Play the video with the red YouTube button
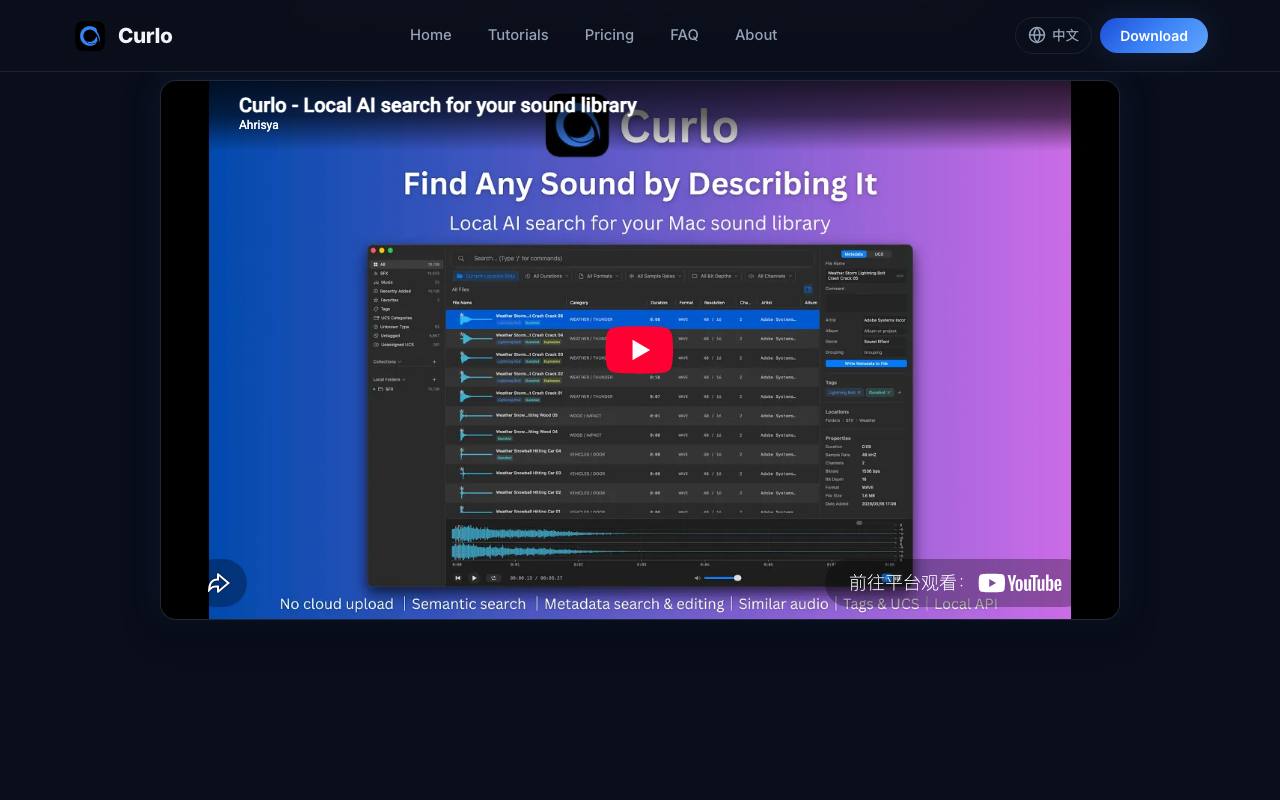 coord(640,350)
